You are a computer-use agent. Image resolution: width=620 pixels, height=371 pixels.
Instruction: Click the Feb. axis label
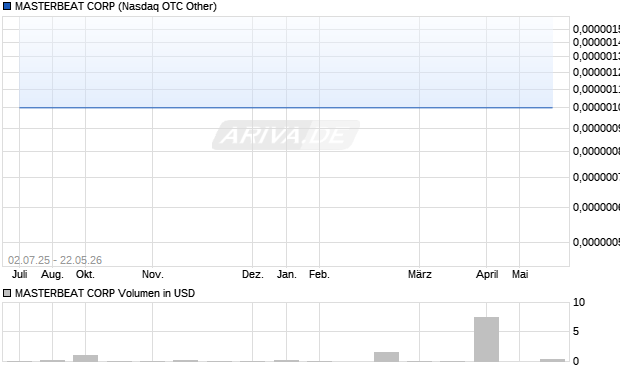pos(319,274)
